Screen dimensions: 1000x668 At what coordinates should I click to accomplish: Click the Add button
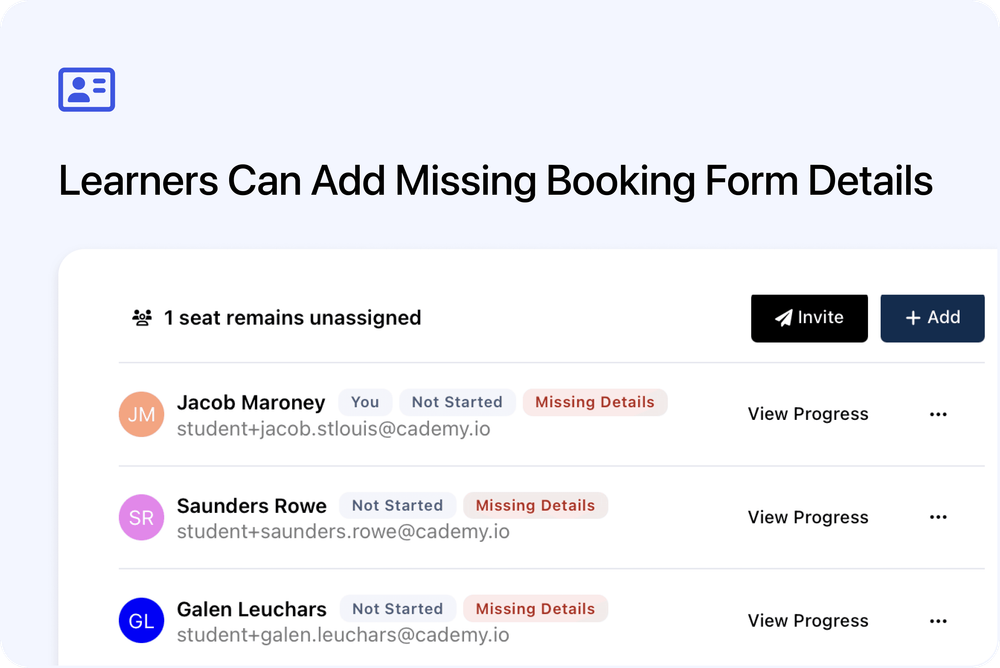click(x=932, y=318)
